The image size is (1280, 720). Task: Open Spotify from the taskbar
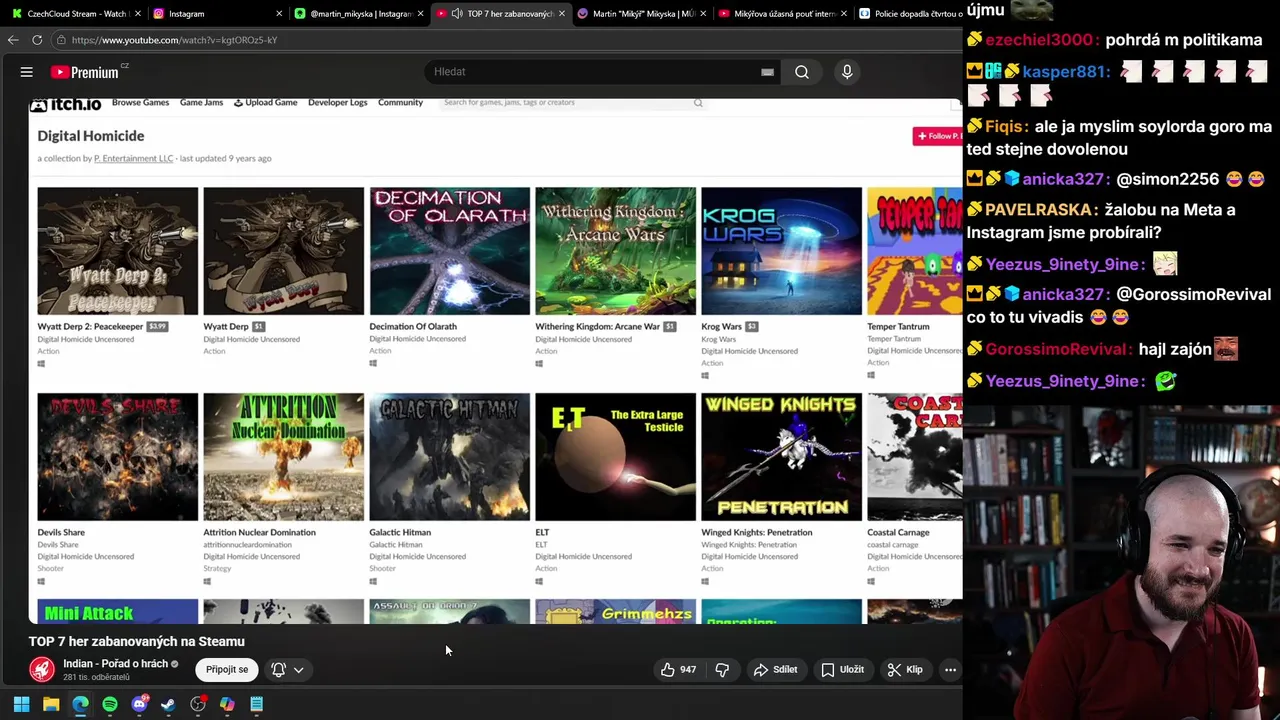point(110,704)
